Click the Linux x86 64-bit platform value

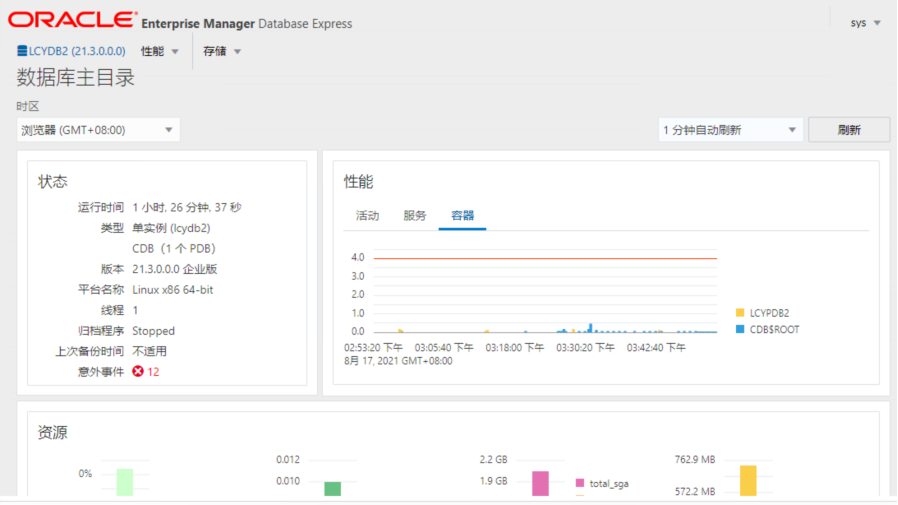click(x=172, y=290)
